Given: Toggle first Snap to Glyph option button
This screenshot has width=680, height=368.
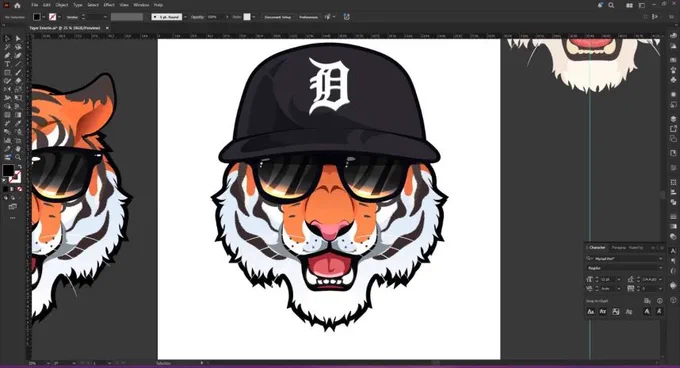Looking at the screenshot, I should pos(591,311).
